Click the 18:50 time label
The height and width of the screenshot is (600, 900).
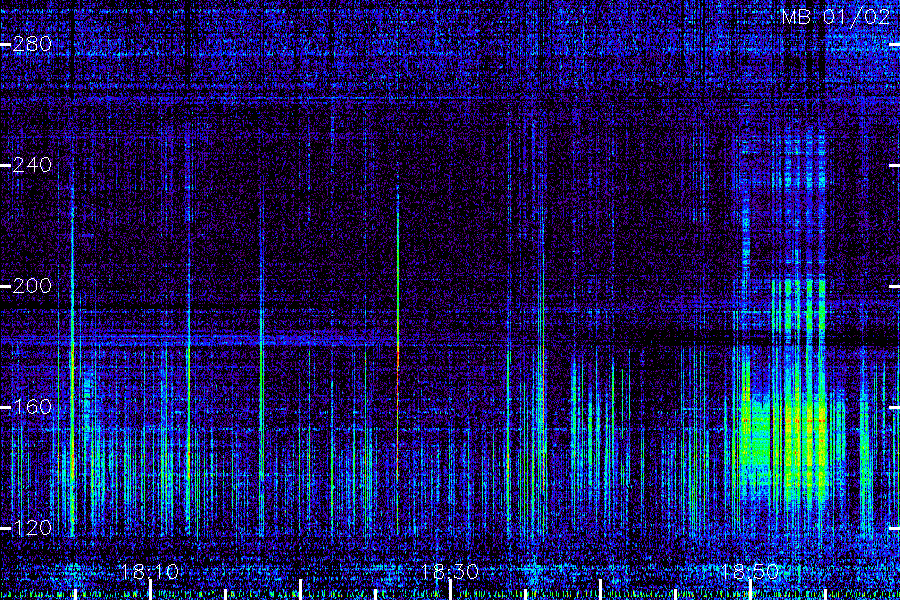point(749,572)
